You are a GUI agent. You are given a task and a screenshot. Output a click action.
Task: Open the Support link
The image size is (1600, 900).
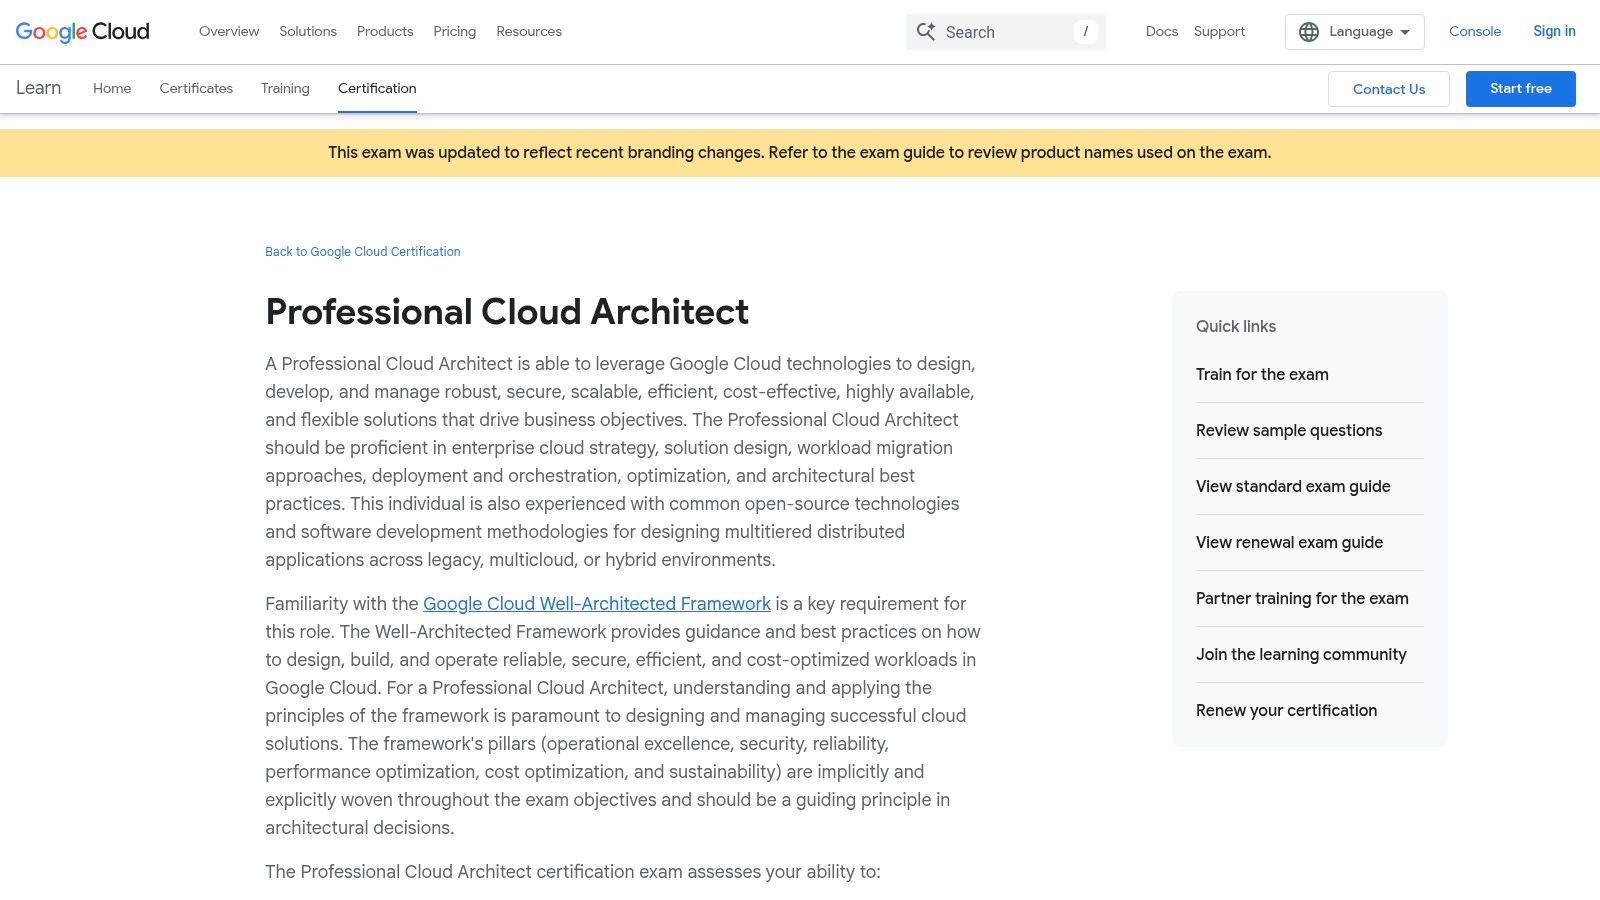[1219, 32]
